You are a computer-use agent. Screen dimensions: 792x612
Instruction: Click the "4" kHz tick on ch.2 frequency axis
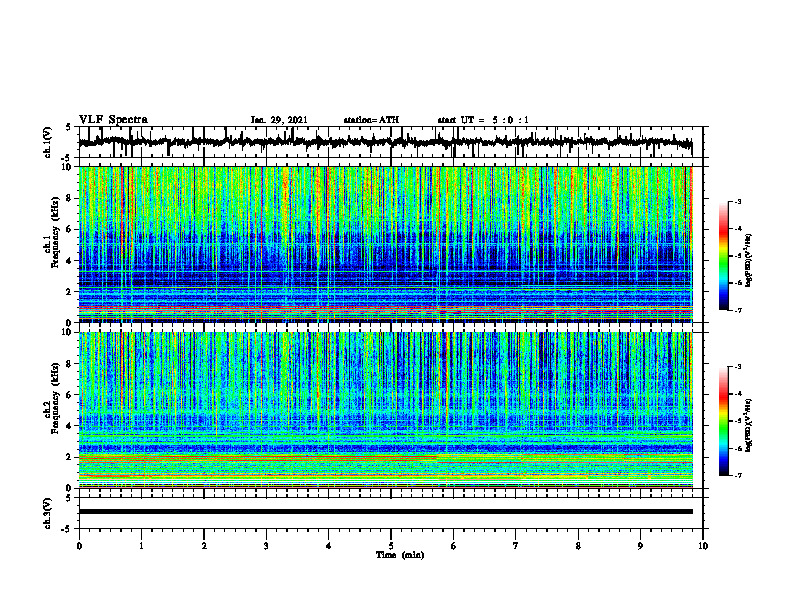click(x=70, y=426)
